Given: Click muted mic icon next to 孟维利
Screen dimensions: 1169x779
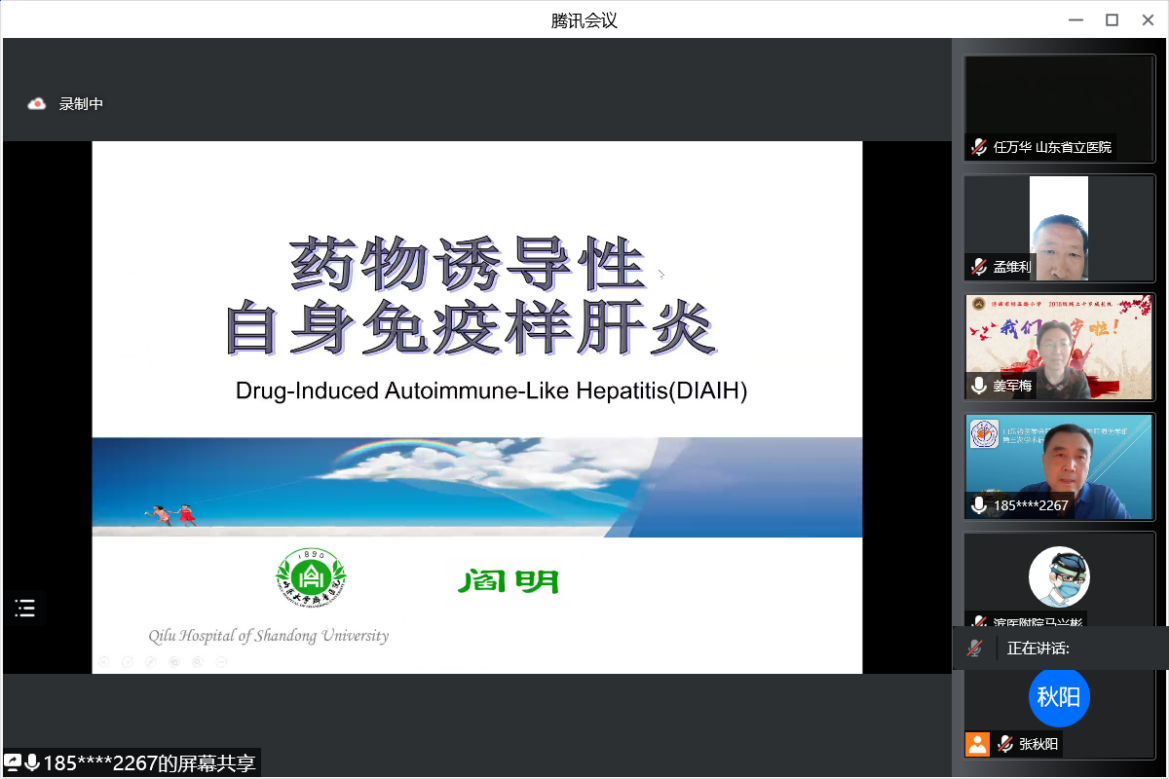Looking at the screenshot, I should [x=979, y=267].
